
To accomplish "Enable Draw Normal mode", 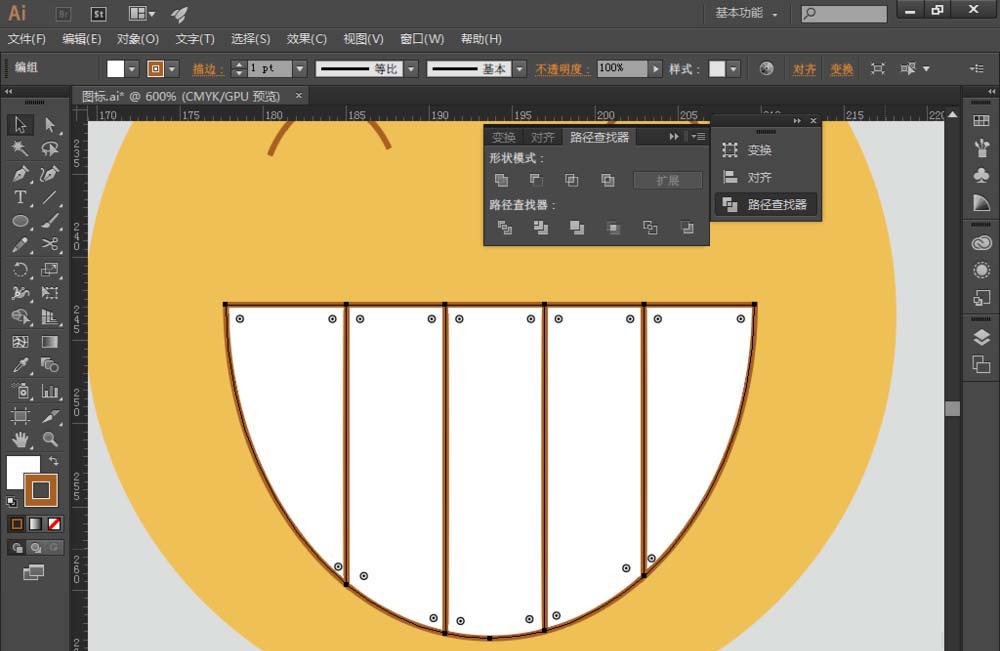I will point(17,548).
